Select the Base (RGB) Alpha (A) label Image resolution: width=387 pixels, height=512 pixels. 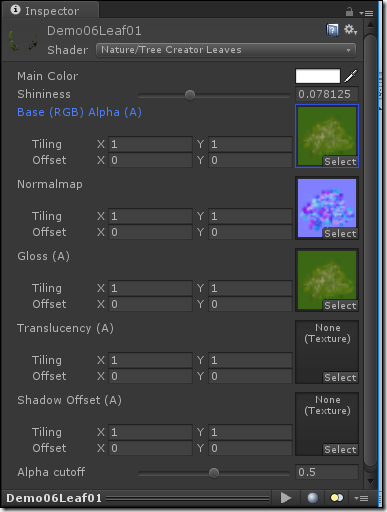coord(79,112)
